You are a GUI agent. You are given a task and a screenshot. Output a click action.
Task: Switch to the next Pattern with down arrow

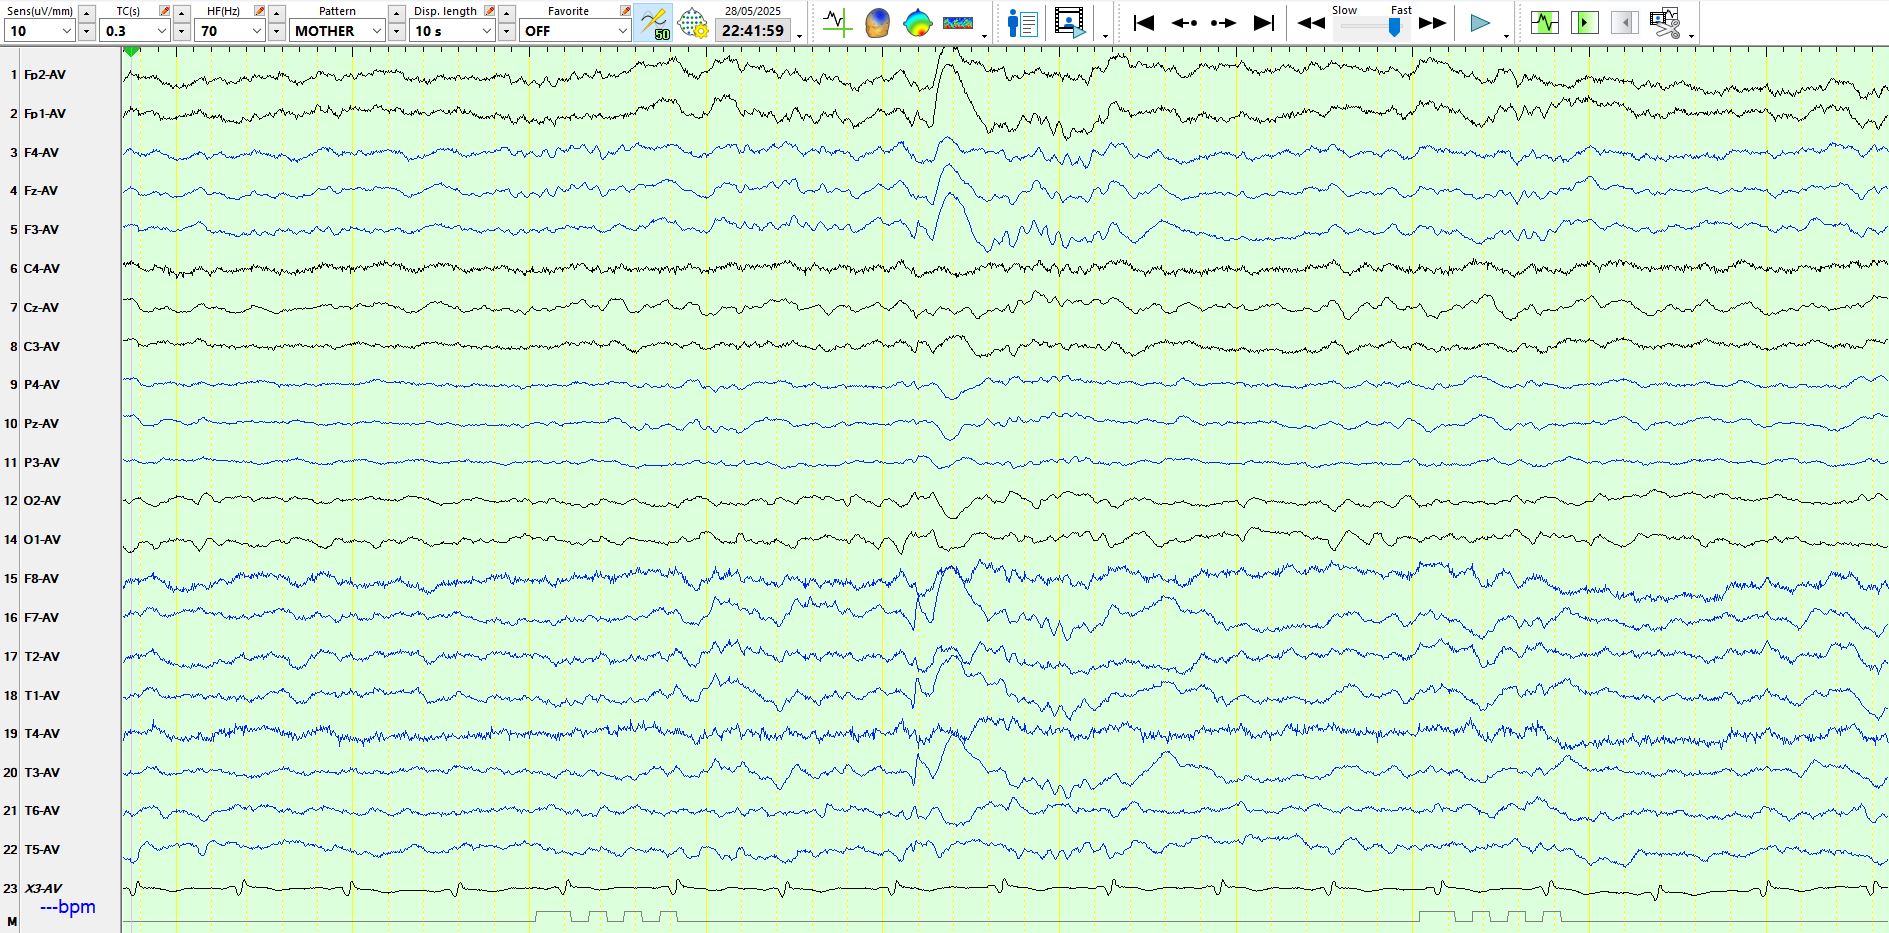[x=397, y=31]
